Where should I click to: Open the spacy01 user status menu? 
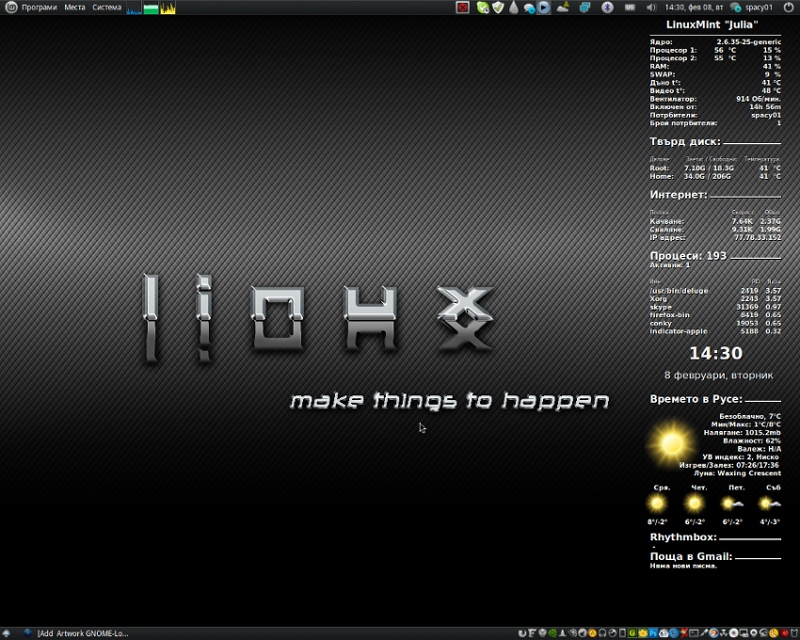coord(751,7)
